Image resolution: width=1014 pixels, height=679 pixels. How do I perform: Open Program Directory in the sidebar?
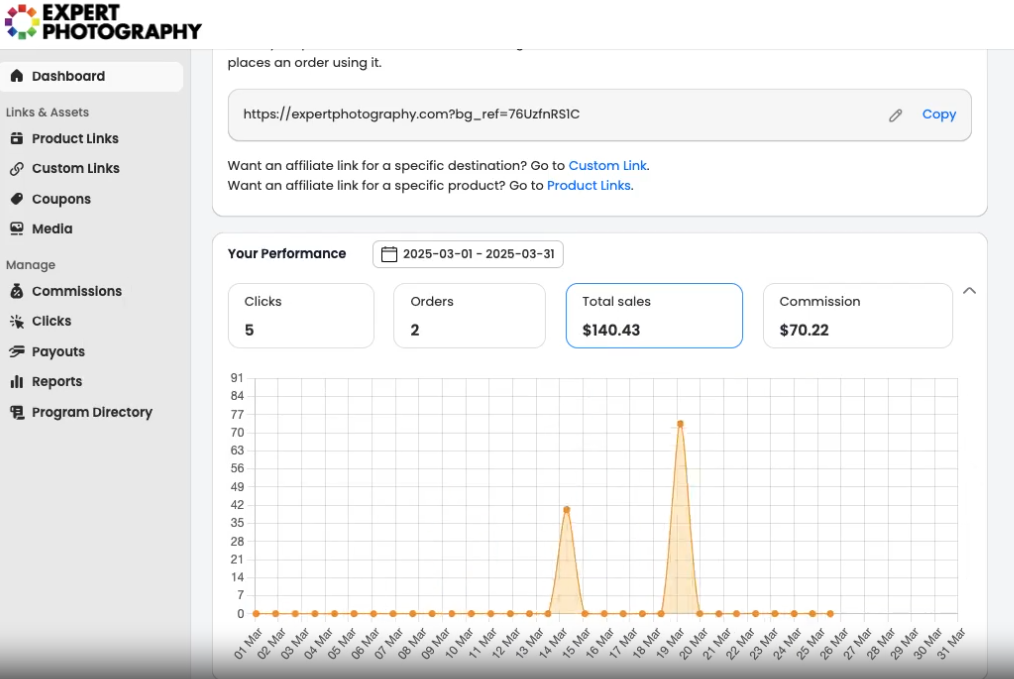[92, 413]
